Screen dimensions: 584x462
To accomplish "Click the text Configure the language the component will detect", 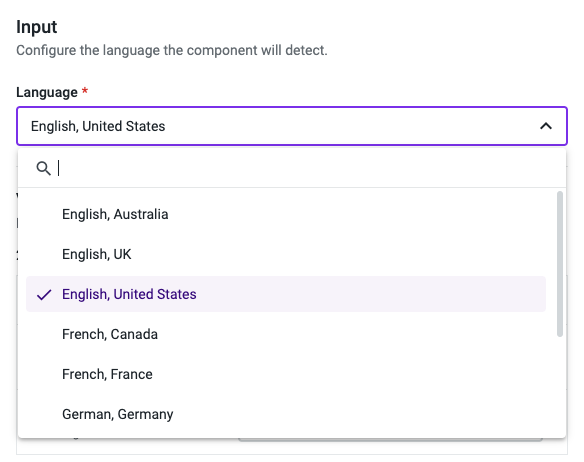I will (172, 50).
